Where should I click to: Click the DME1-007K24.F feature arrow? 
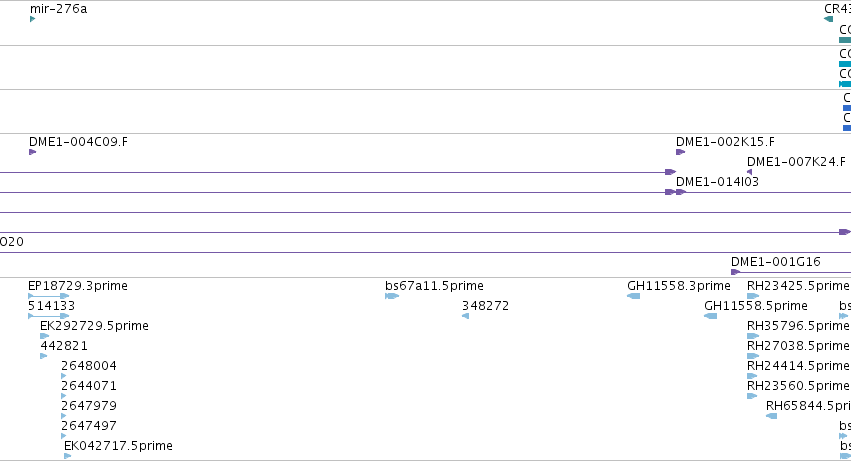[x=750, y=172]
